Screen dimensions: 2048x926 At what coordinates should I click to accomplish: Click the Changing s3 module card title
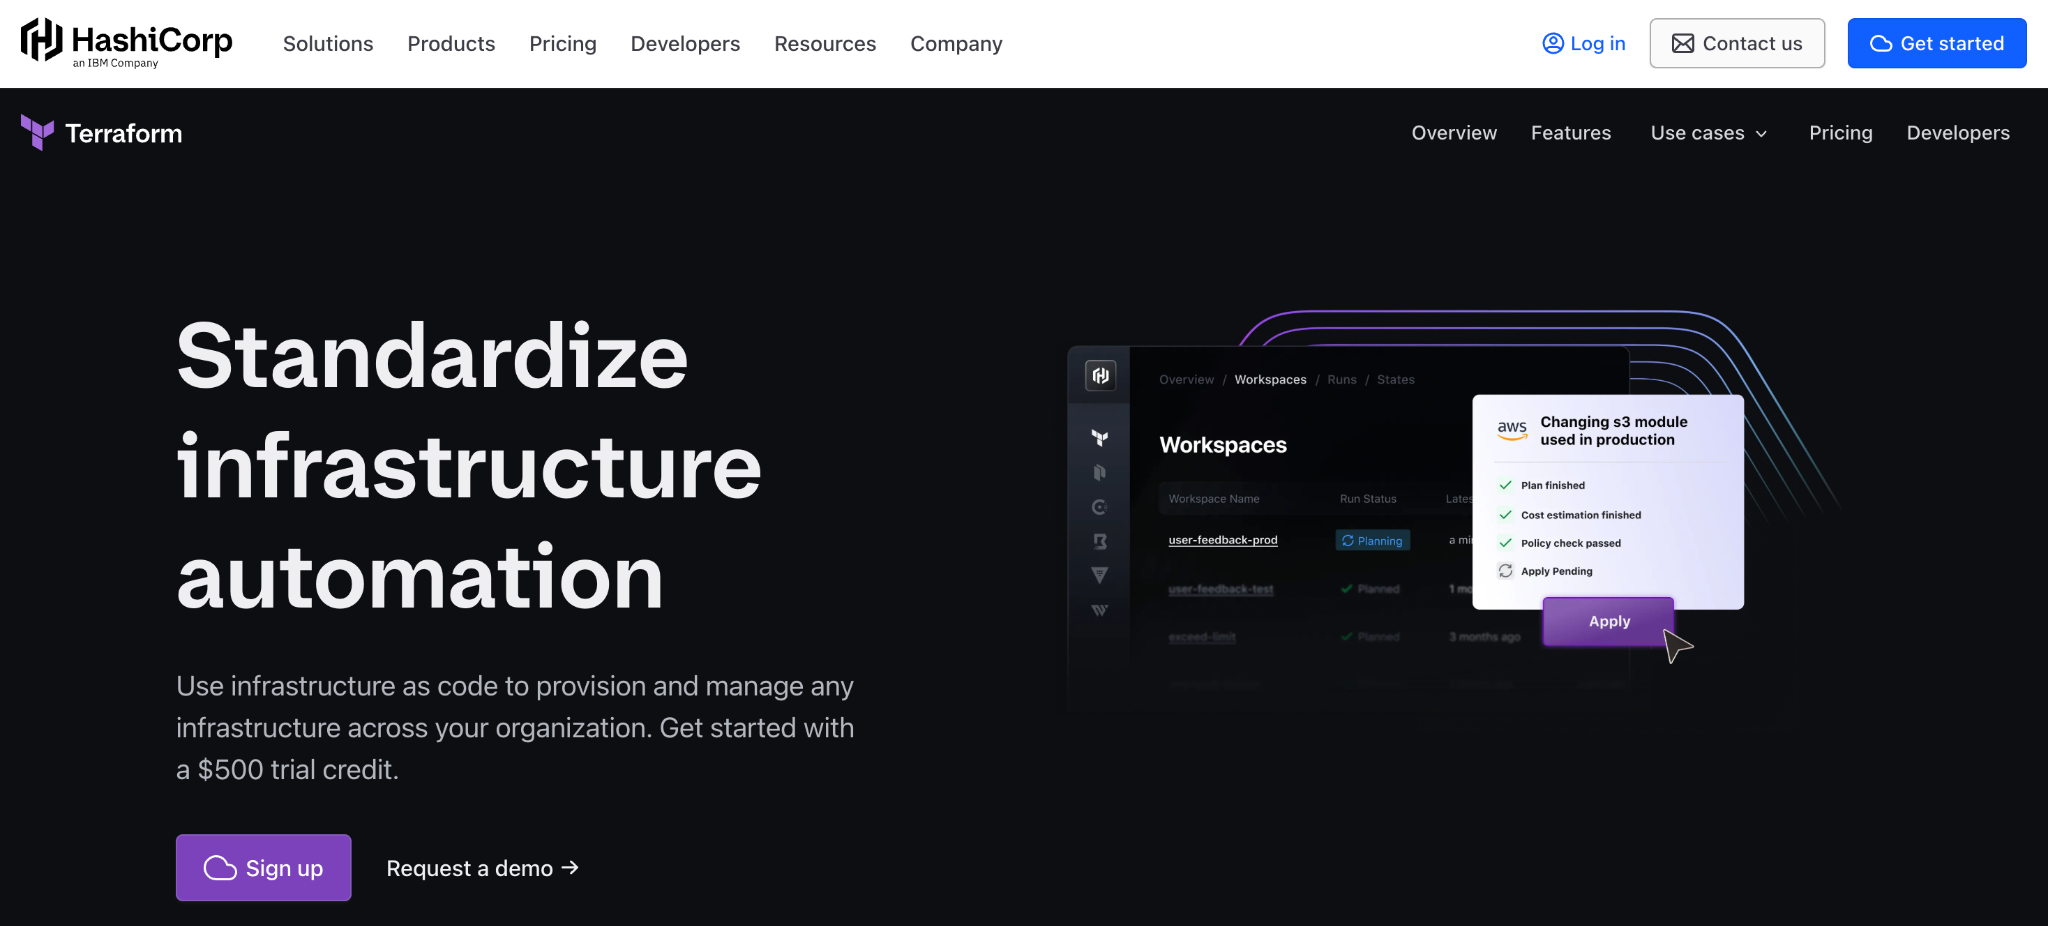pyautogui.click(x=1613, y=431)
